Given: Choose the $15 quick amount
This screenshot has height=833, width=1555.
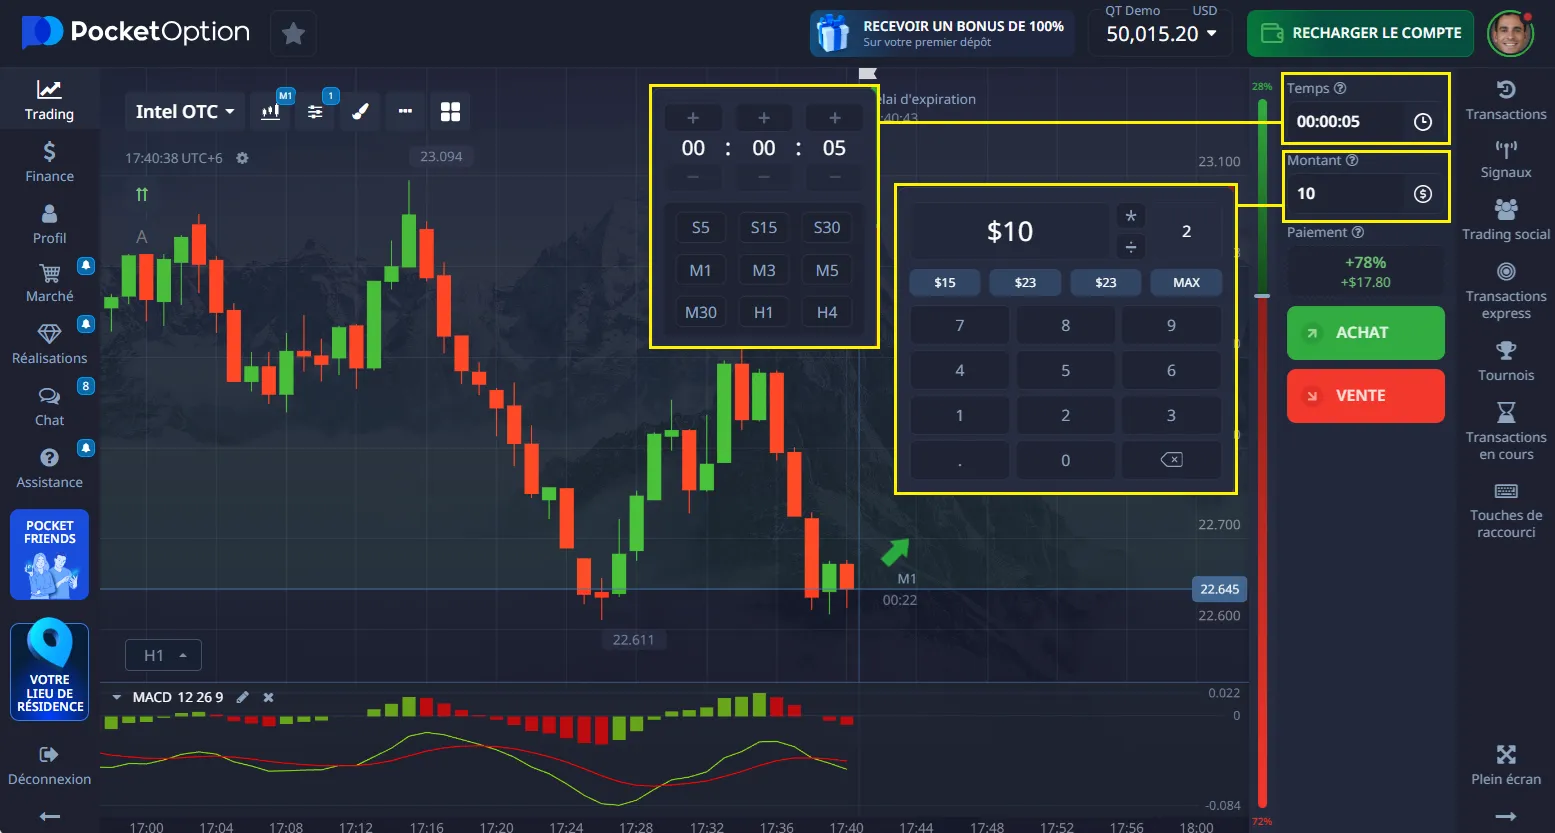Looking at the screenshot, I should pos(944,282).
